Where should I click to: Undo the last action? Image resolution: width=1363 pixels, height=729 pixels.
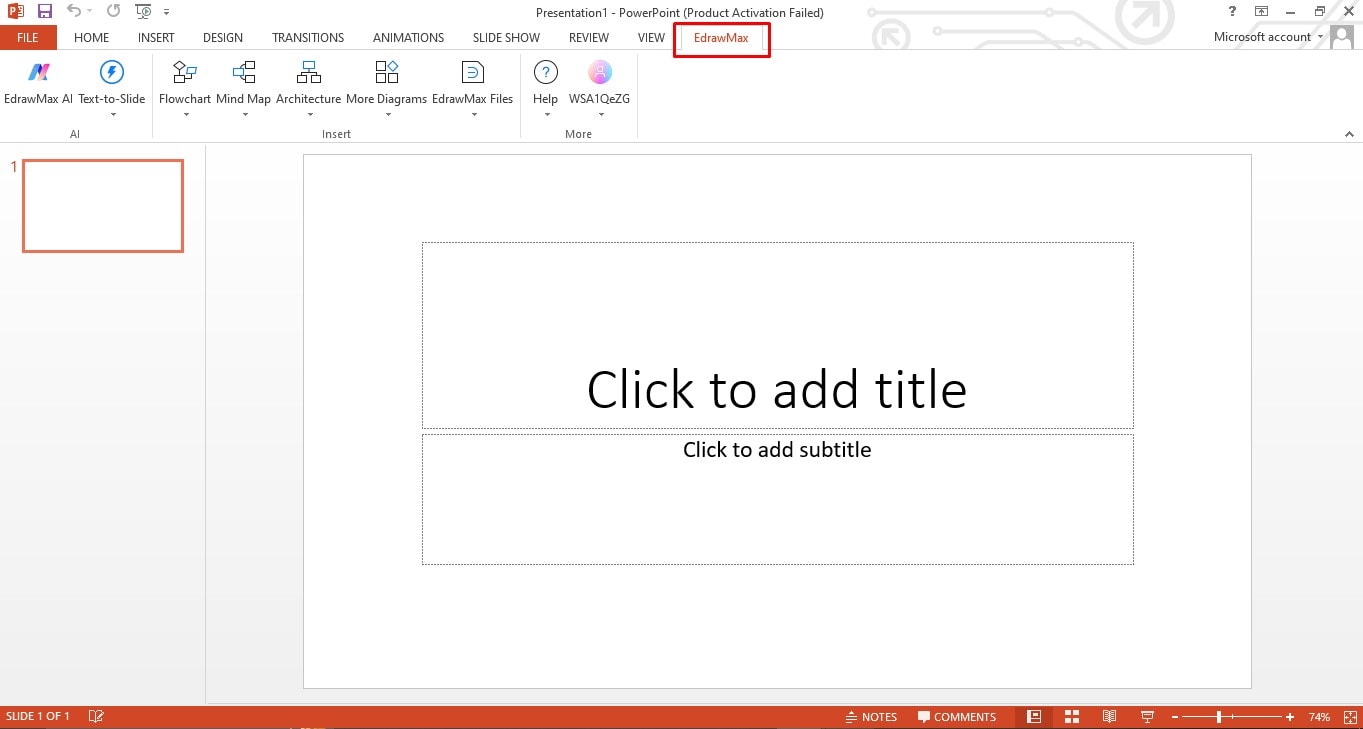tap(73, 12)
